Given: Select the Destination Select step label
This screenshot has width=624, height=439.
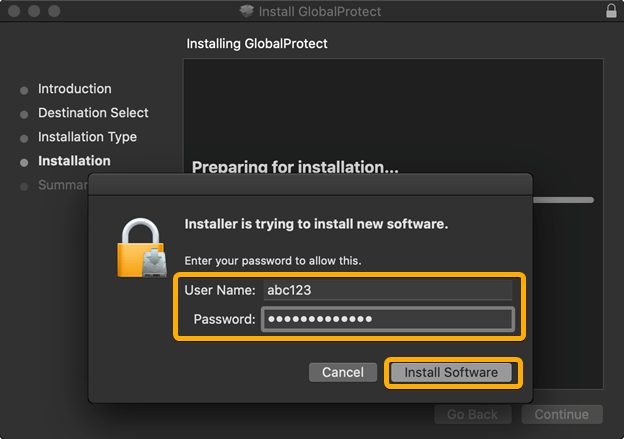Looking at the screenshot, I should tap(93, 113).
